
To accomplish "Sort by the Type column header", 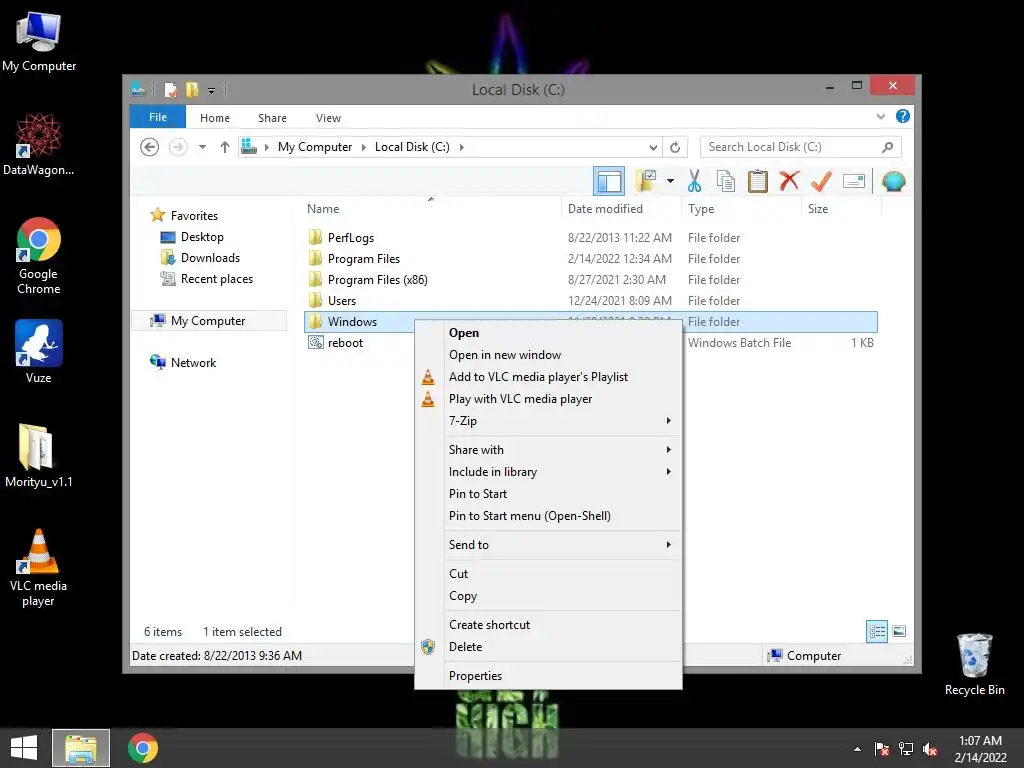I will click(x=701, y=209).
